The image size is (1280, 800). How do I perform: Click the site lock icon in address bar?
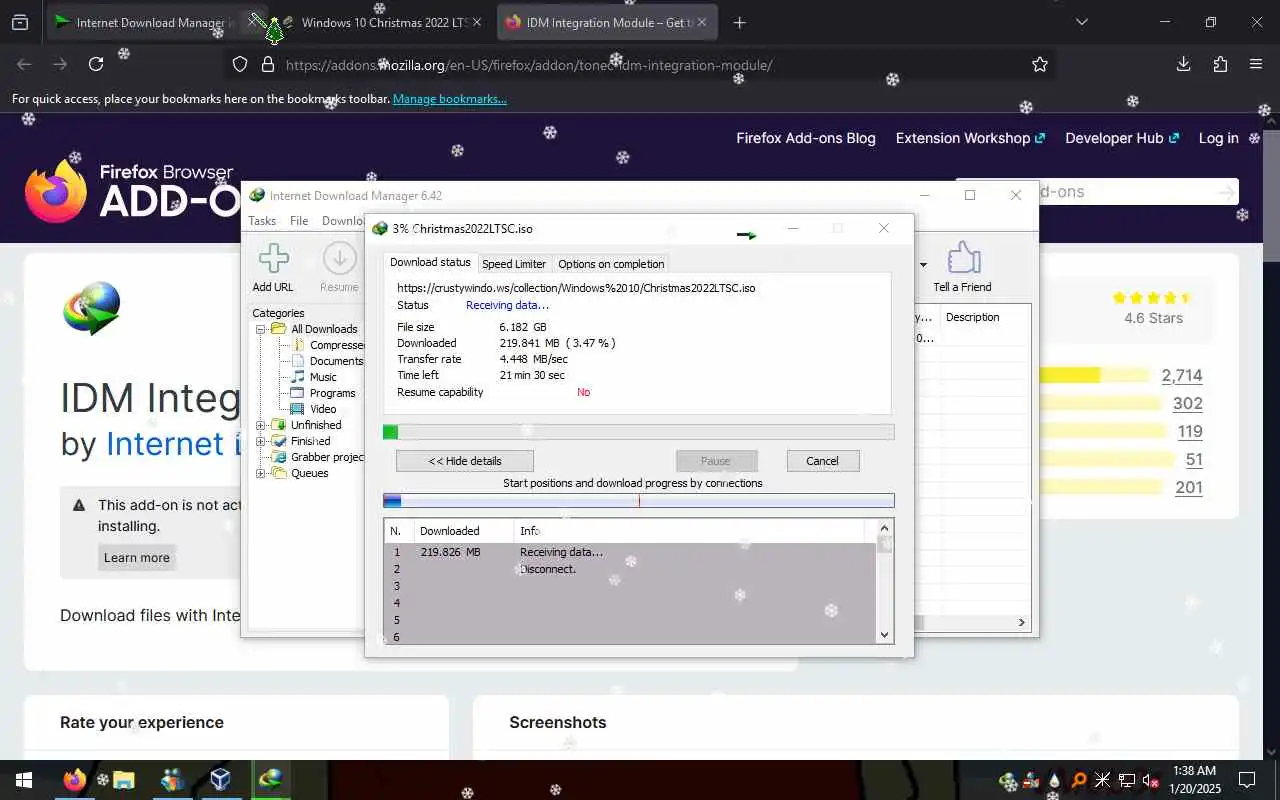coord(267,64)
